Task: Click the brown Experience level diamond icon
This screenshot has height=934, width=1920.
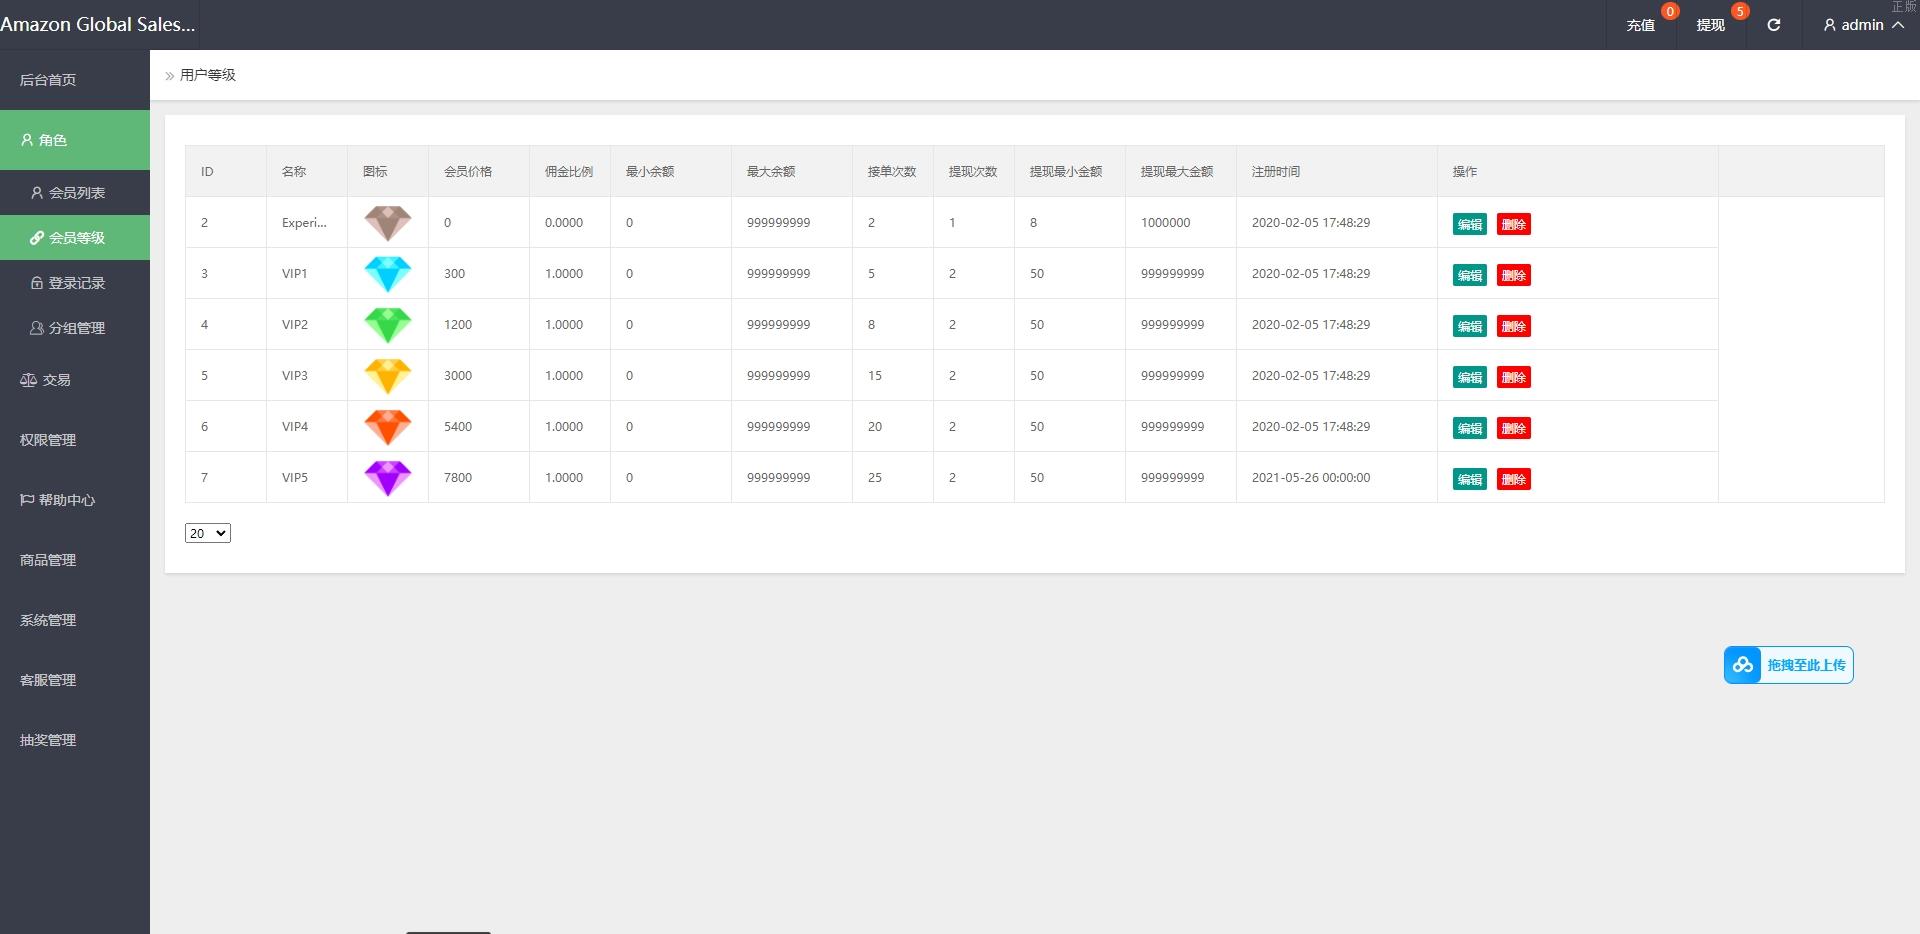Action: pyautogui.click(x=388, y=223)
